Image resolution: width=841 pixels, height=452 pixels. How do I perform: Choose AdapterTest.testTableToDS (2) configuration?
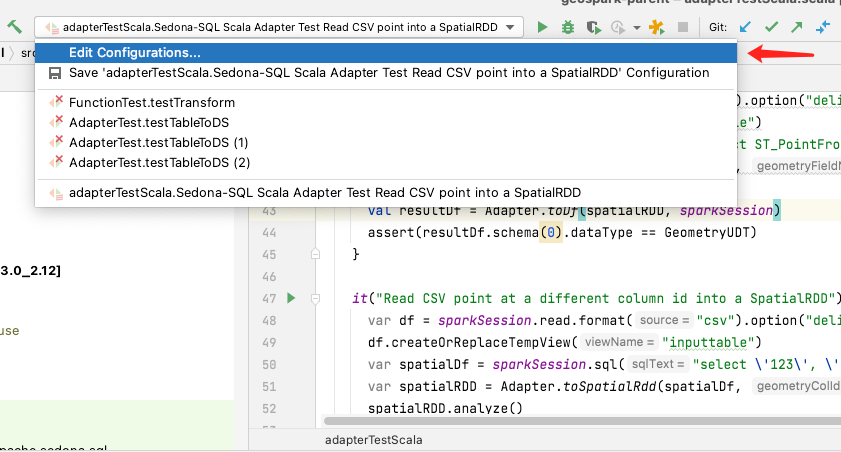tap(158, 162)
